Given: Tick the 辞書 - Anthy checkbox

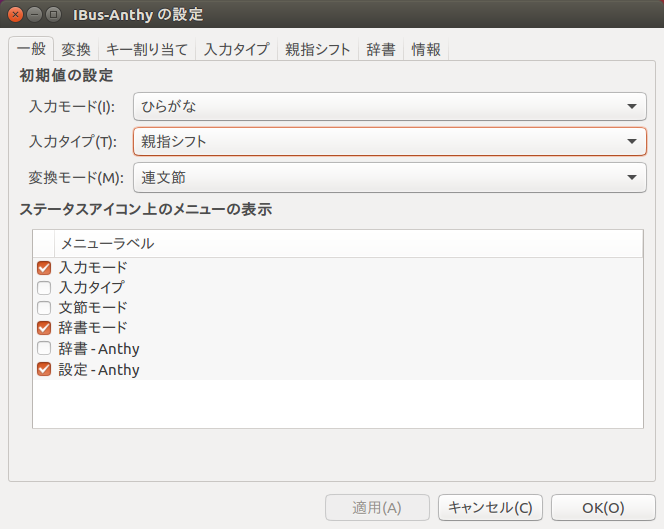Looking at the screenshot, I should (44, 349).
